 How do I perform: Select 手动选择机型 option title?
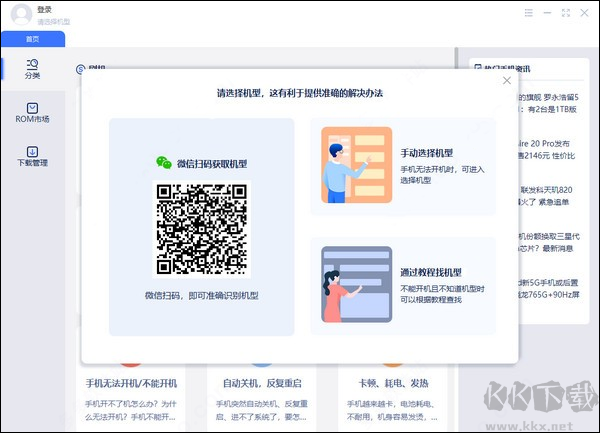427,153
